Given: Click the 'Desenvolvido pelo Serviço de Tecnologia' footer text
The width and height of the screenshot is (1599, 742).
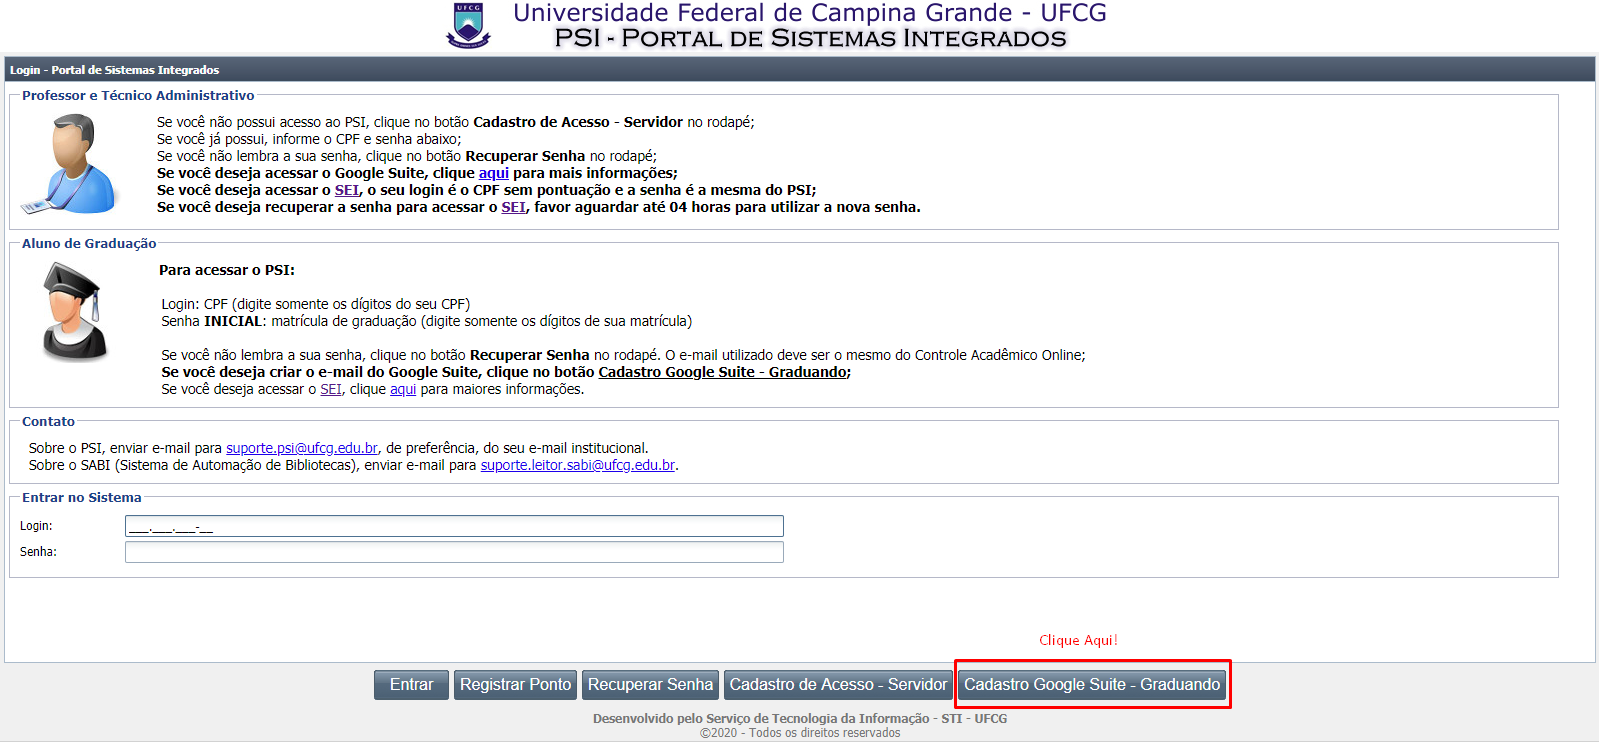Looking at the screenshot, I should pyautogui.click(x=800, y=718).
